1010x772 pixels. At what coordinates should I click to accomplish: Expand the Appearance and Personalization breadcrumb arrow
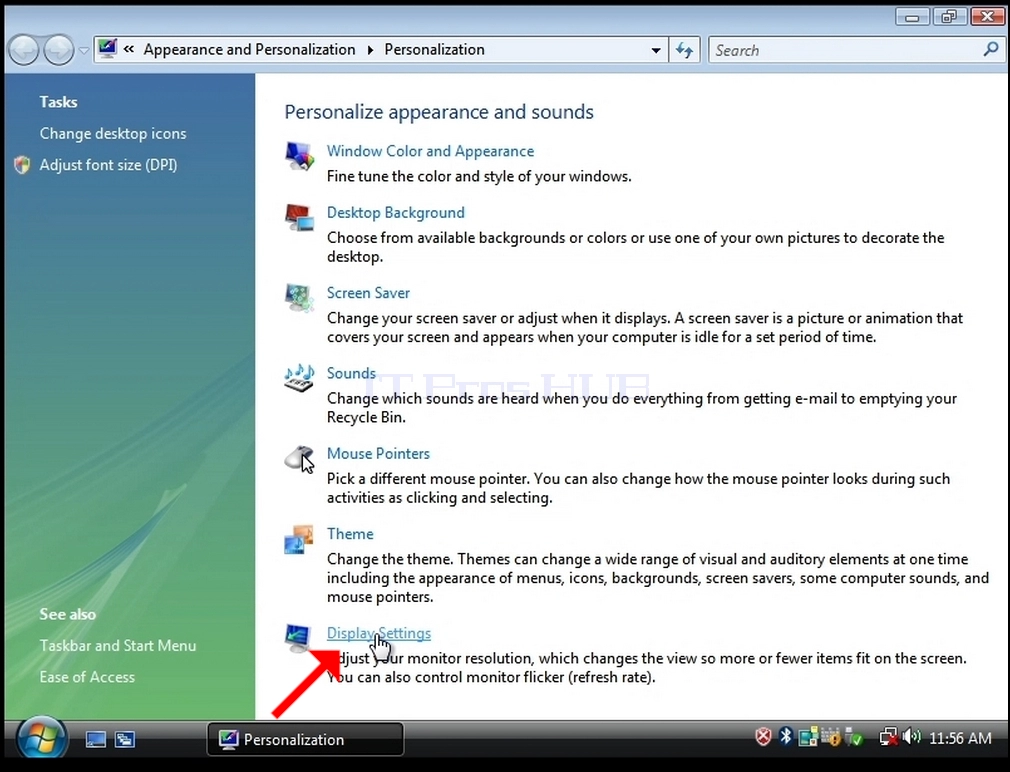370,50
